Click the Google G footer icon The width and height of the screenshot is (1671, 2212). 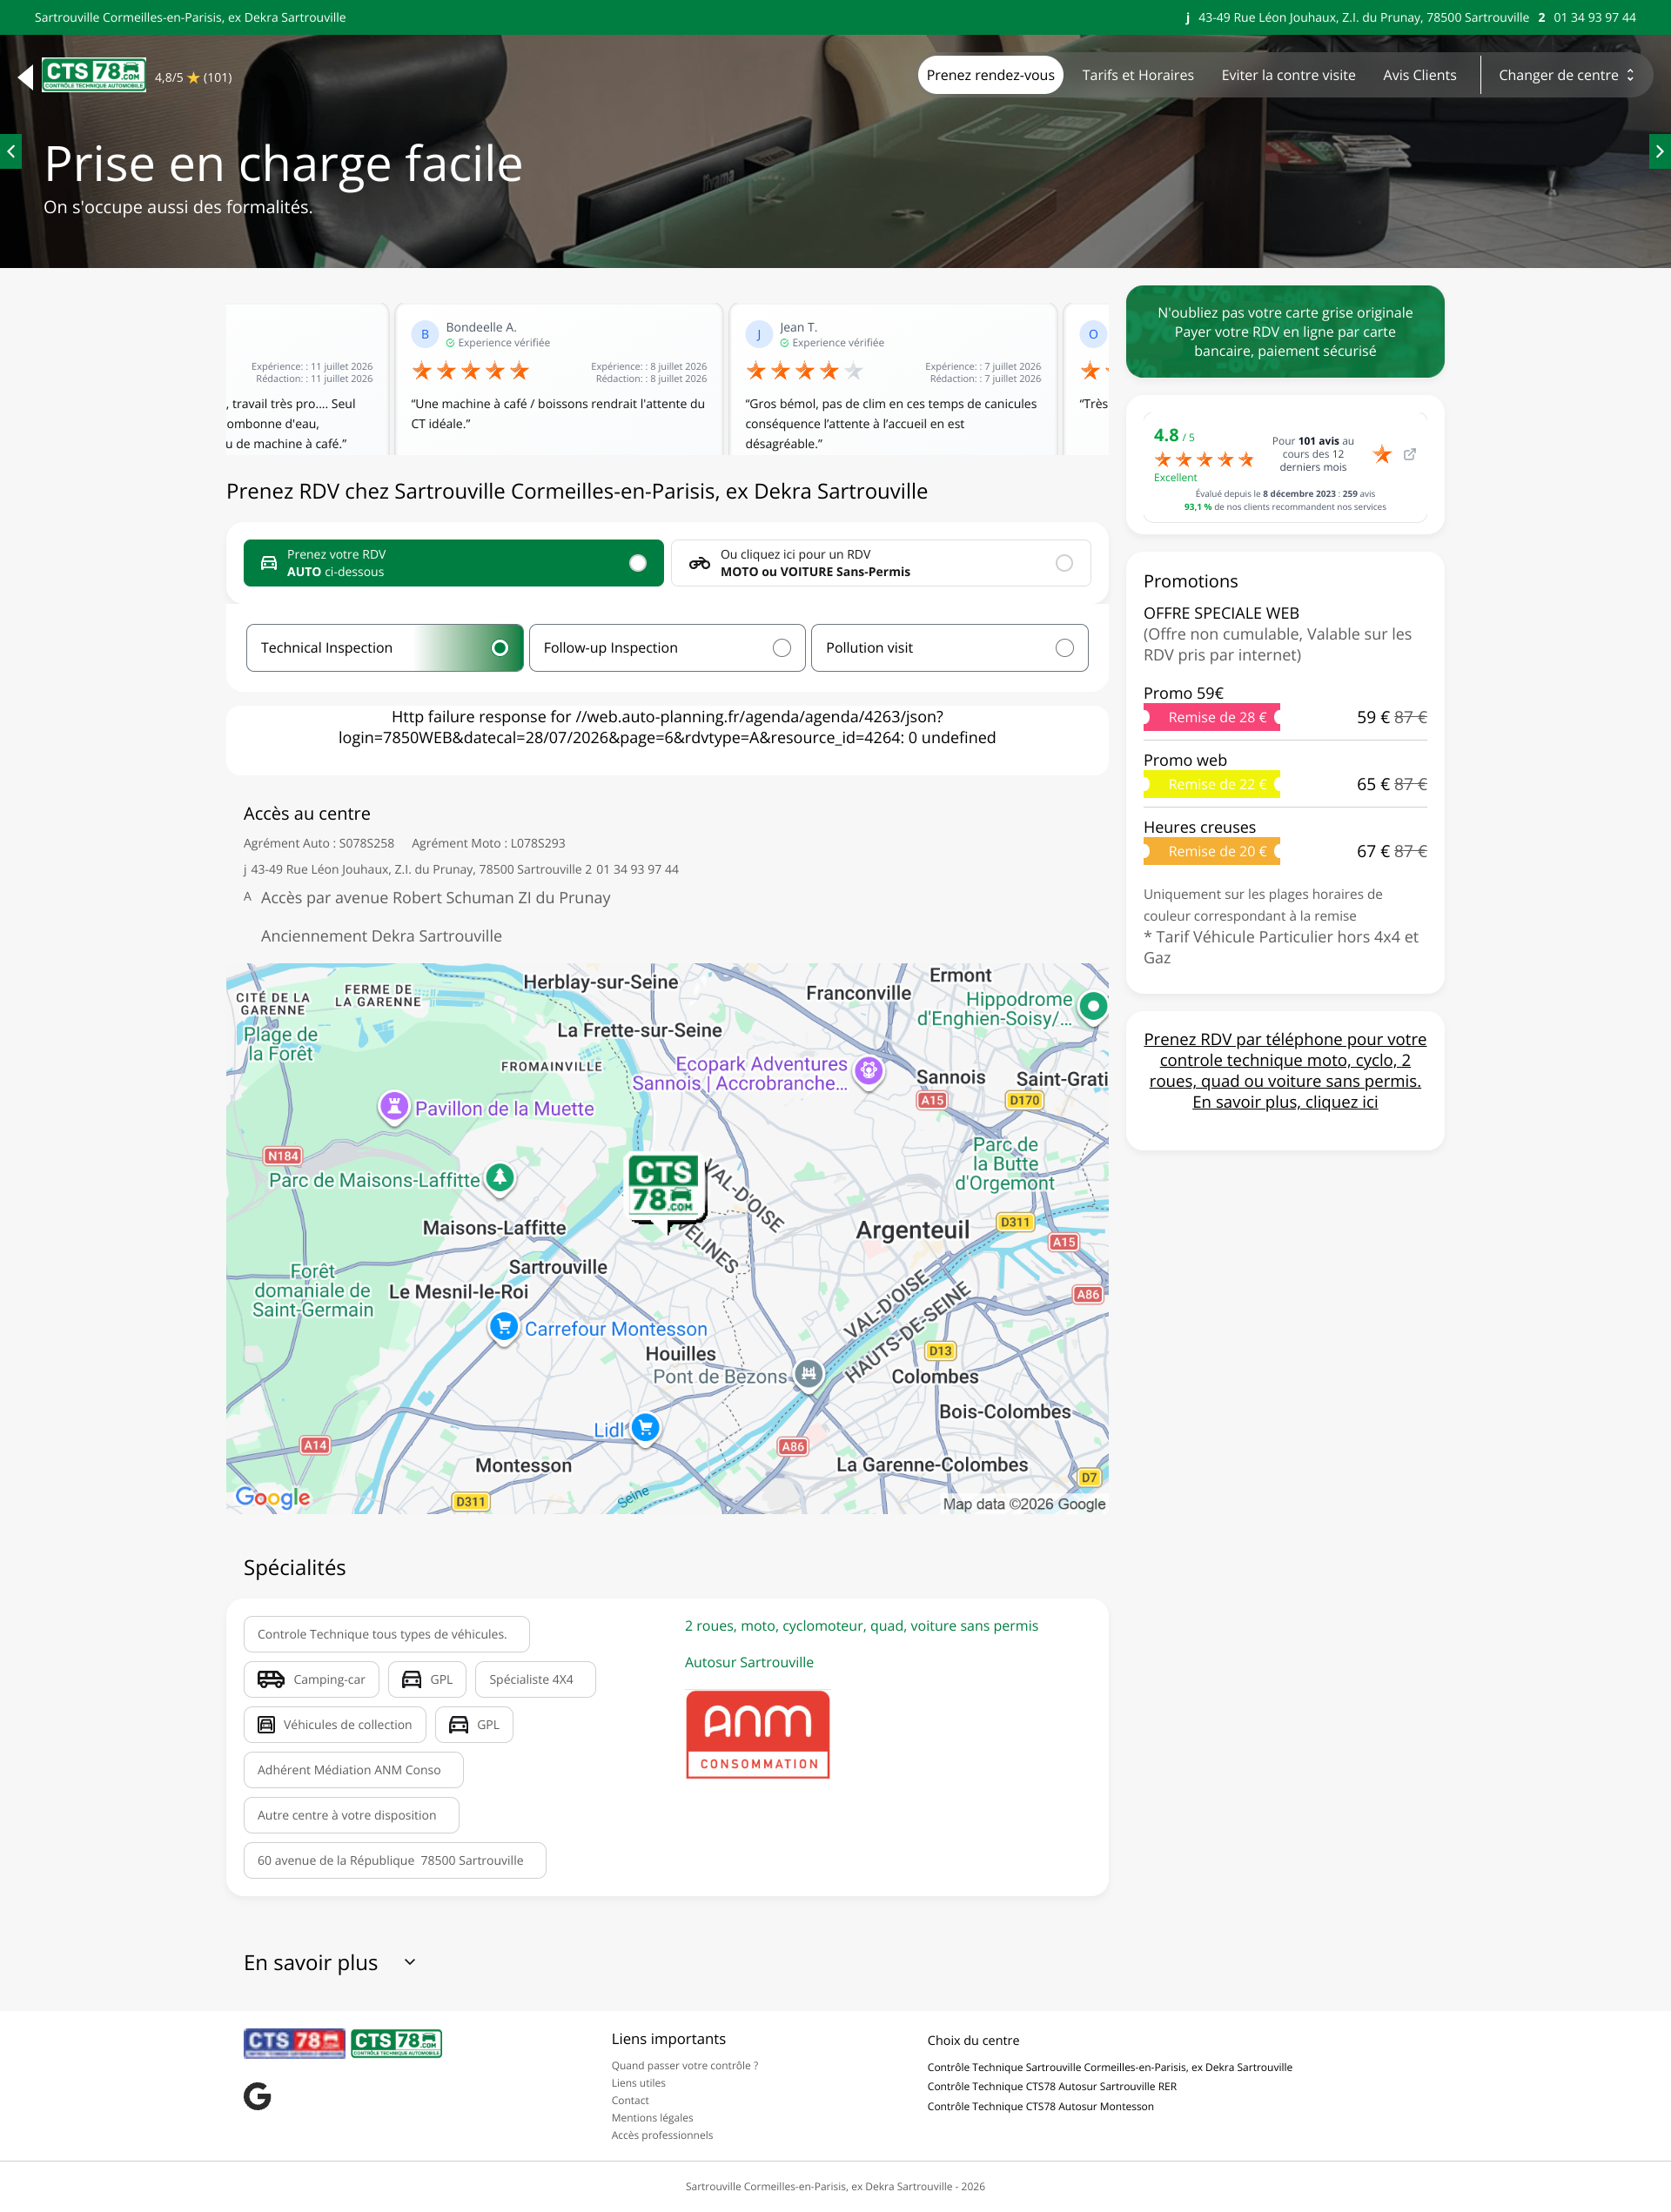[257, 2096]
